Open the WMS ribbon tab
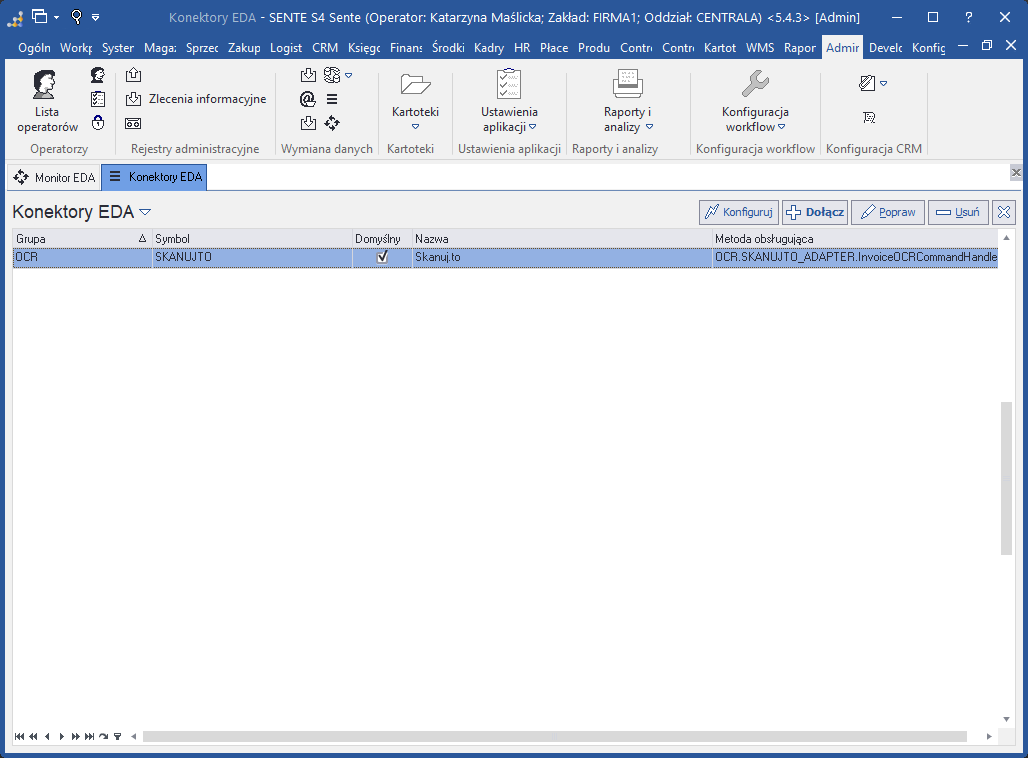The image size is (1028, 758). pos(760,48)
